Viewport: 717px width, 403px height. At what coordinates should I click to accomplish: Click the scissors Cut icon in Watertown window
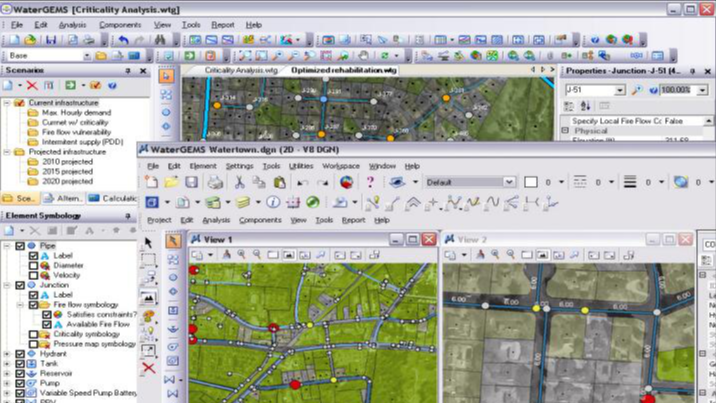click(239, 182)
